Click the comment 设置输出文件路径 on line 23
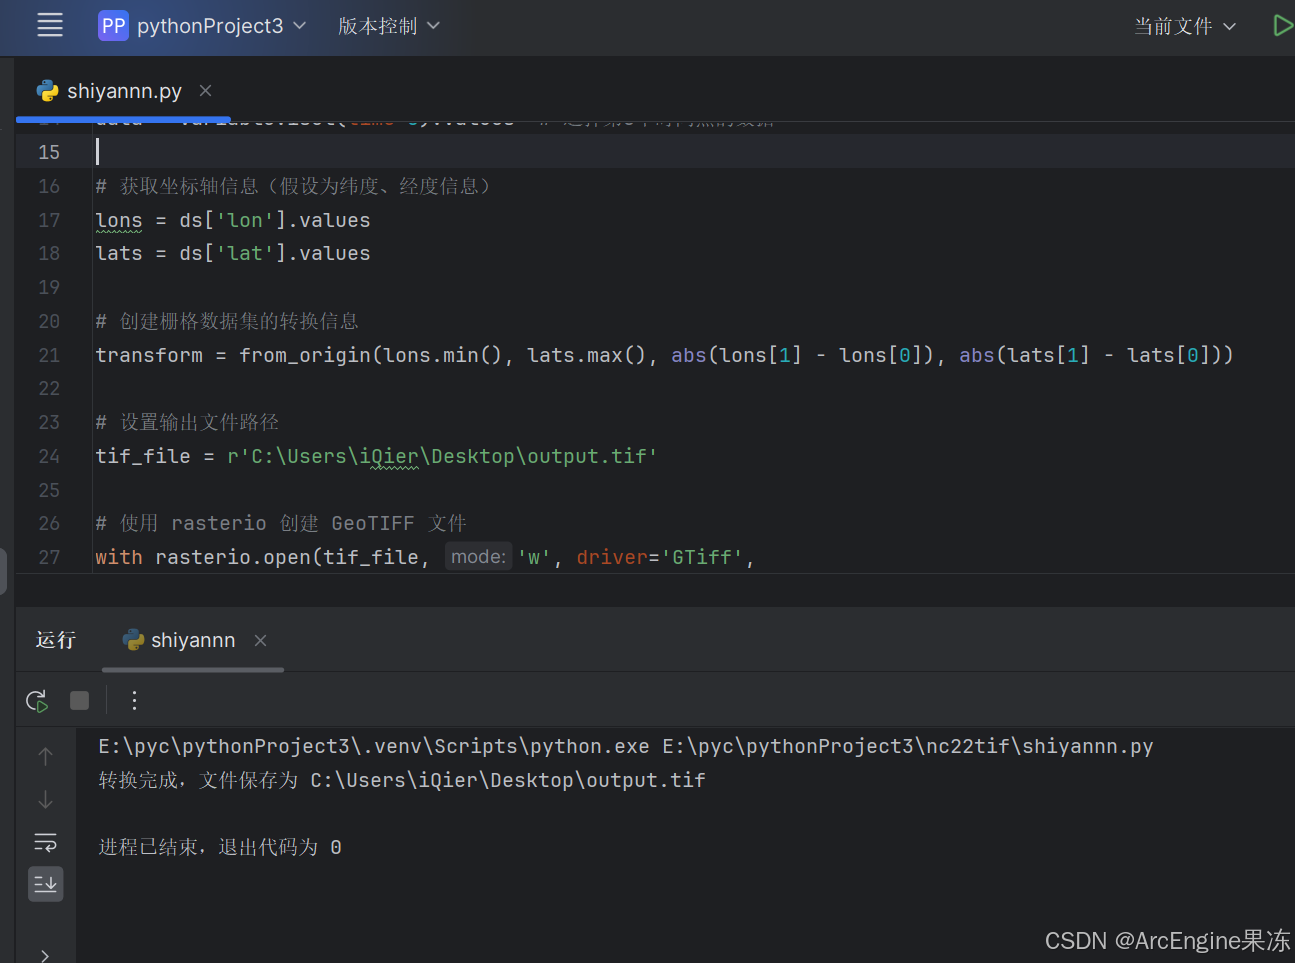This screenshot has width=1295, height=963. 188,422
